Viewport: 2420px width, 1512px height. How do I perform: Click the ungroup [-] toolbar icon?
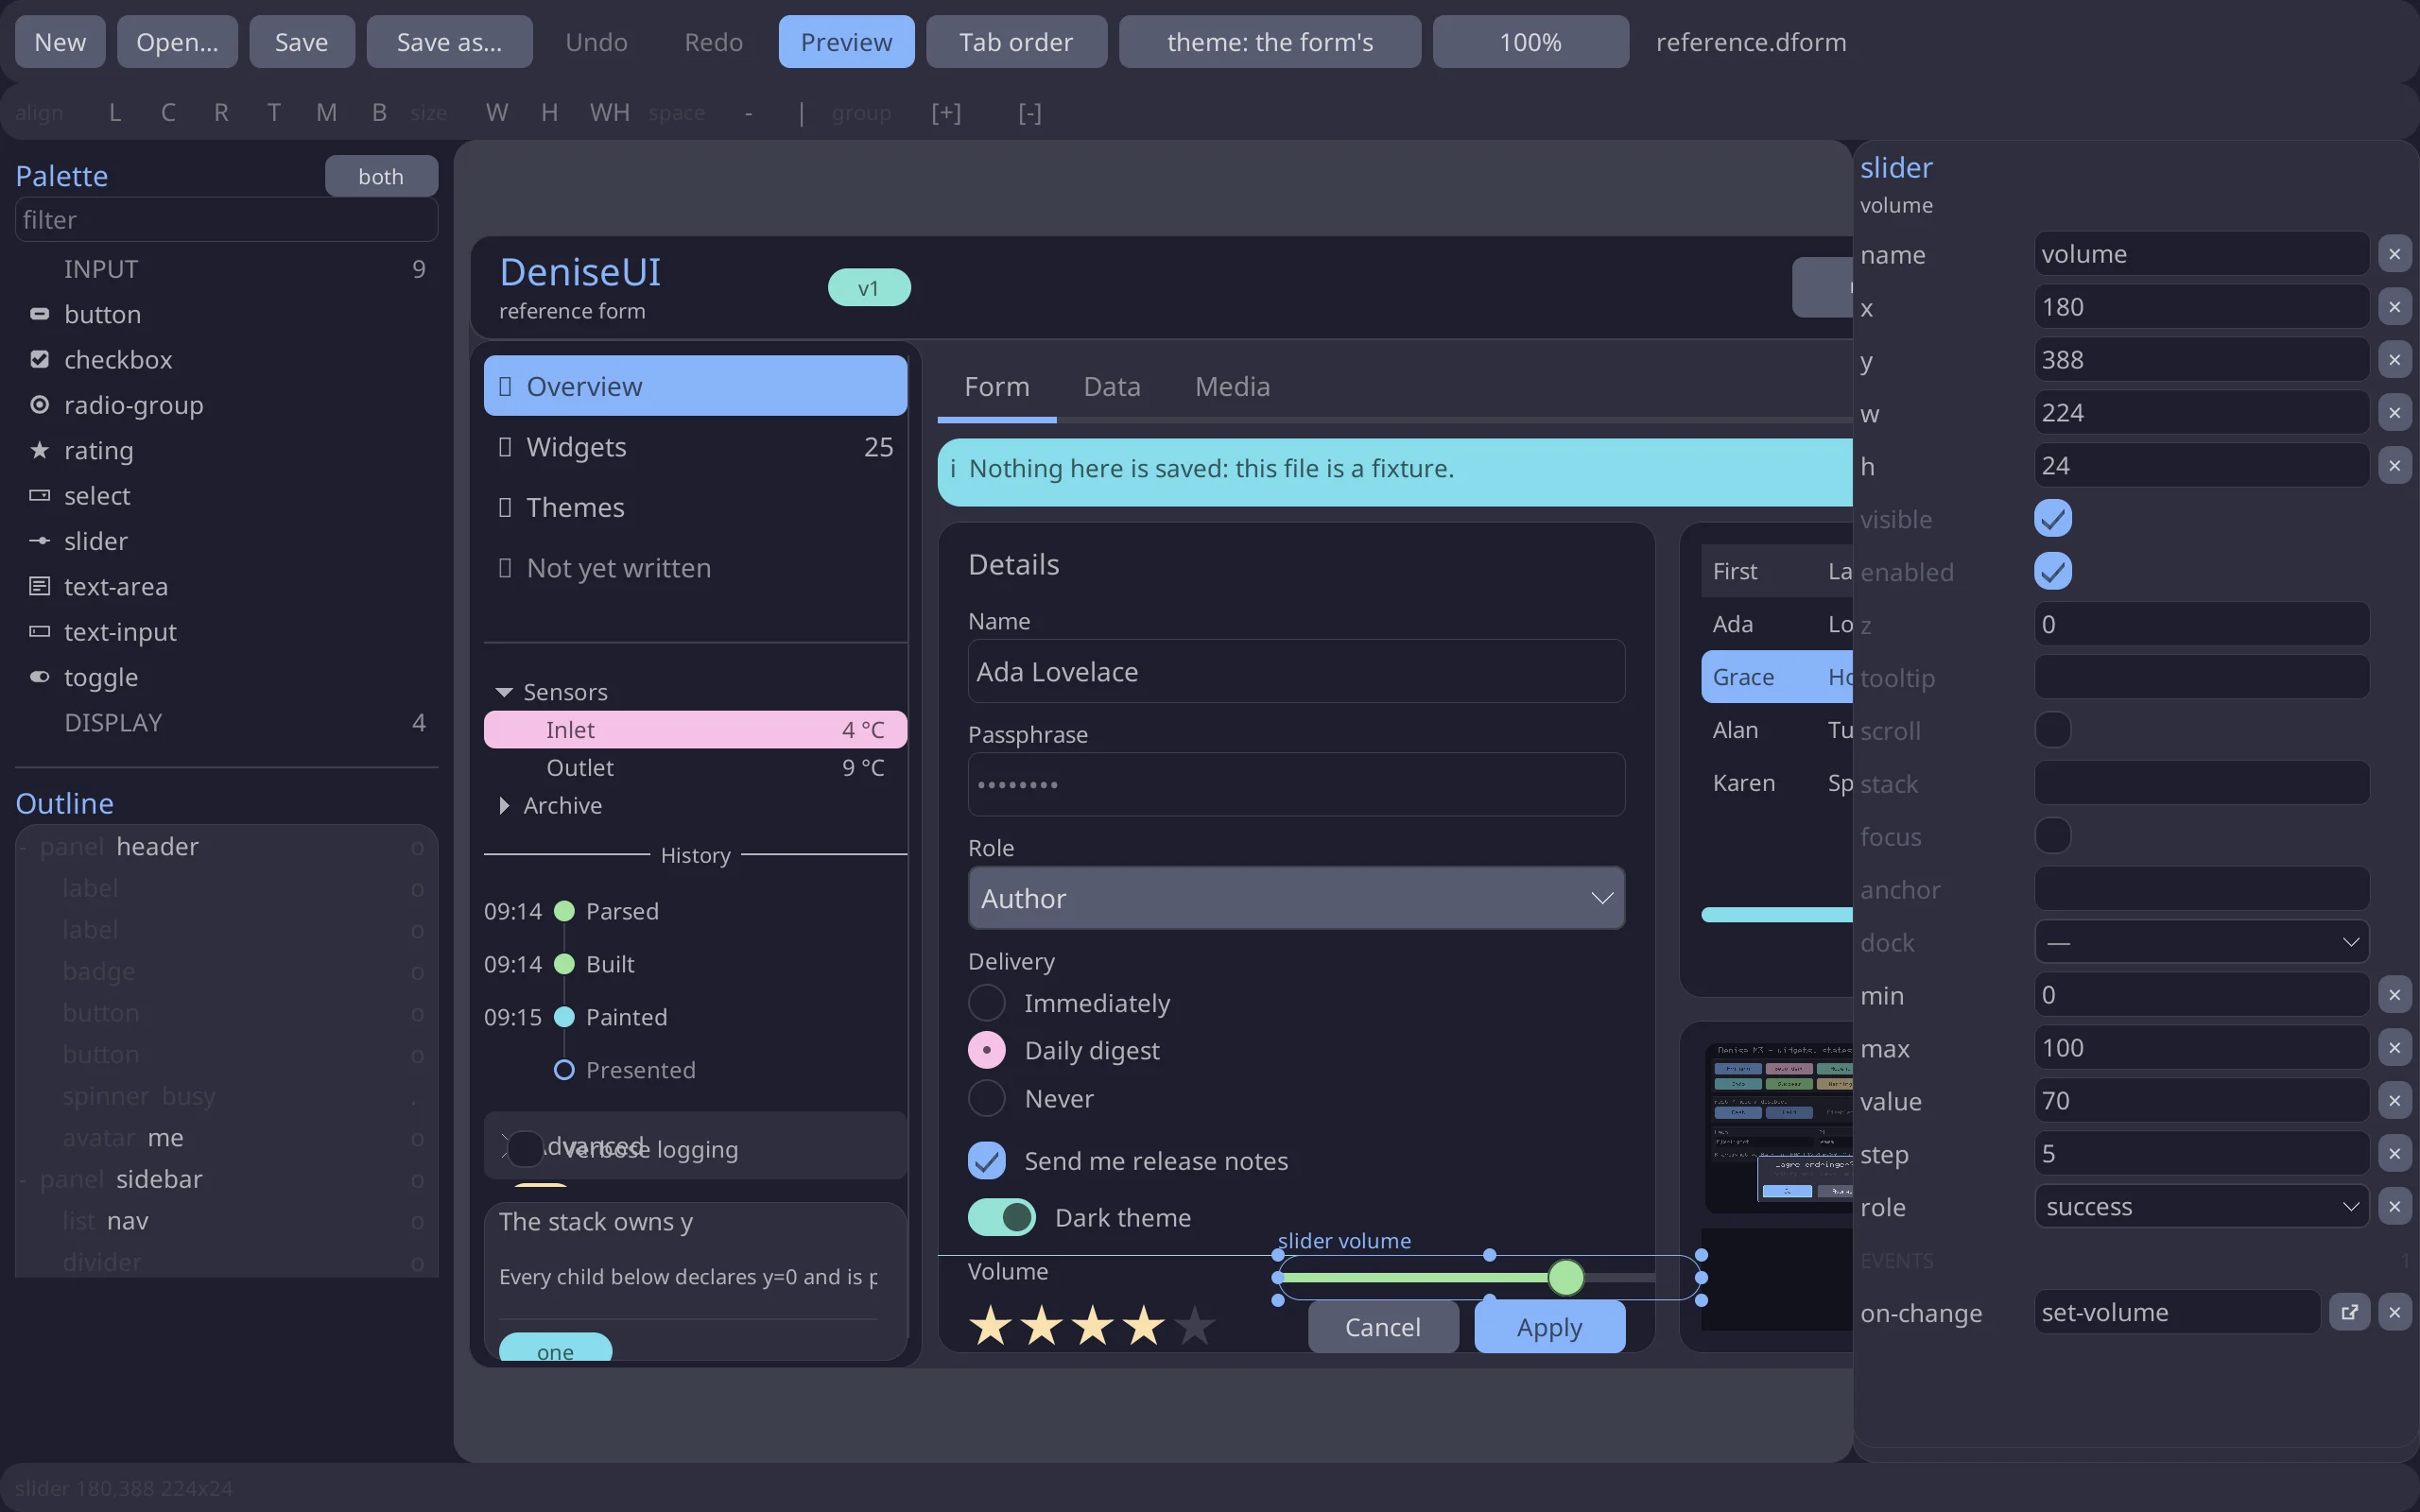tap(1030, 113)
